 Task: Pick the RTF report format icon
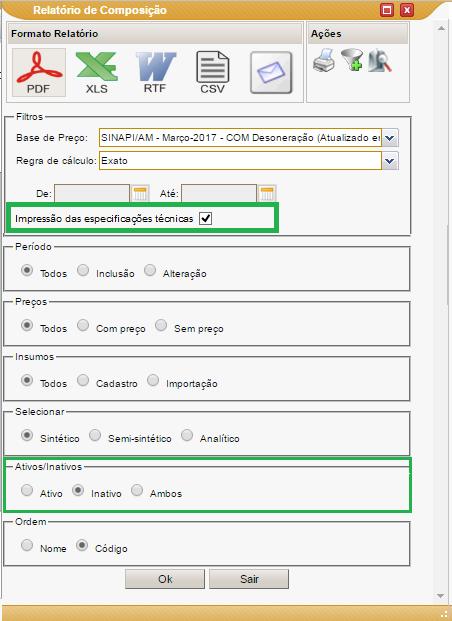[x=155, y=72]
